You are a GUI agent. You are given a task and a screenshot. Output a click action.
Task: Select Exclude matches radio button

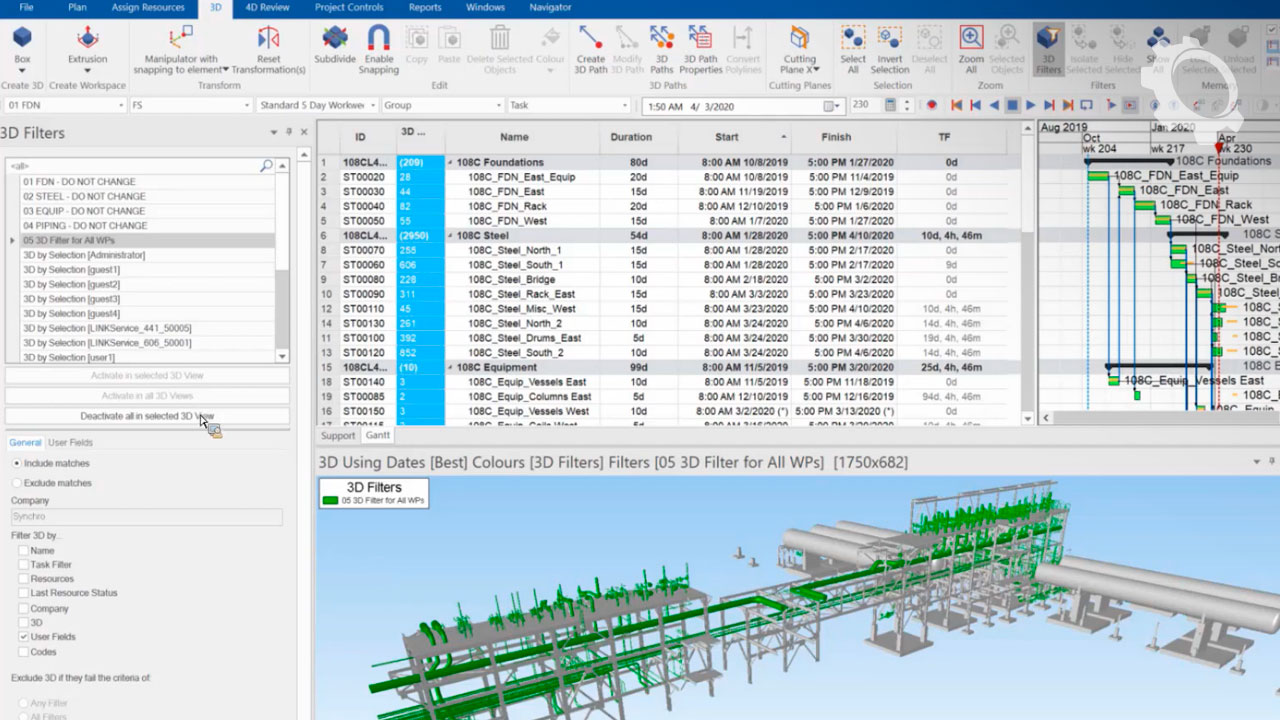(x=17, y=483)
